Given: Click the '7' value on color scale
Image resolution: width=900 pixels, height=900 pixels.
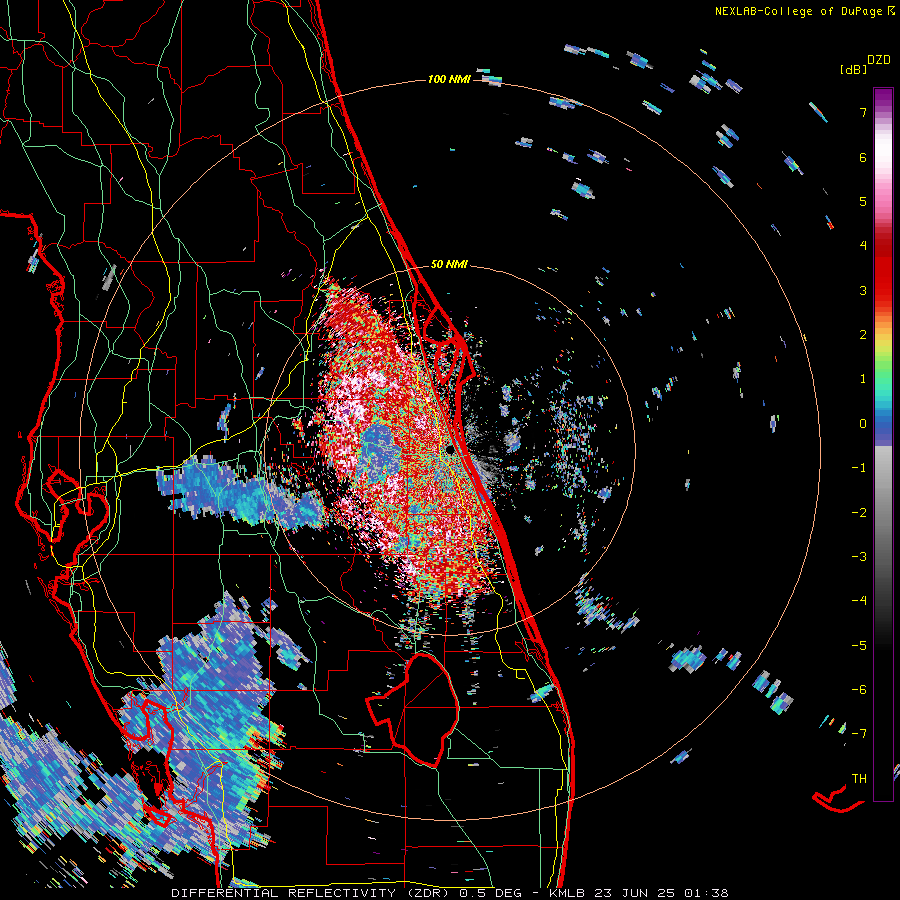Looking at the screenshot, I should click(x=863, y=112).
